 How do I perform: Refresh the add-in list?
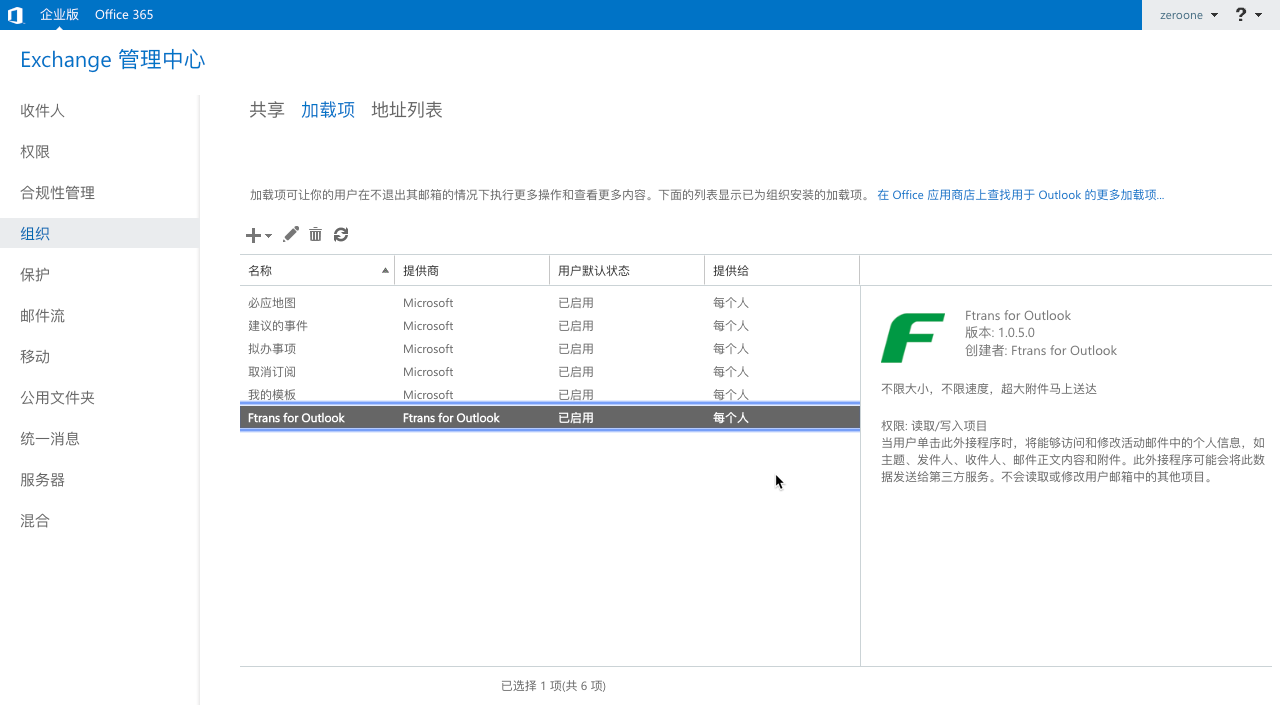[340, 234]
